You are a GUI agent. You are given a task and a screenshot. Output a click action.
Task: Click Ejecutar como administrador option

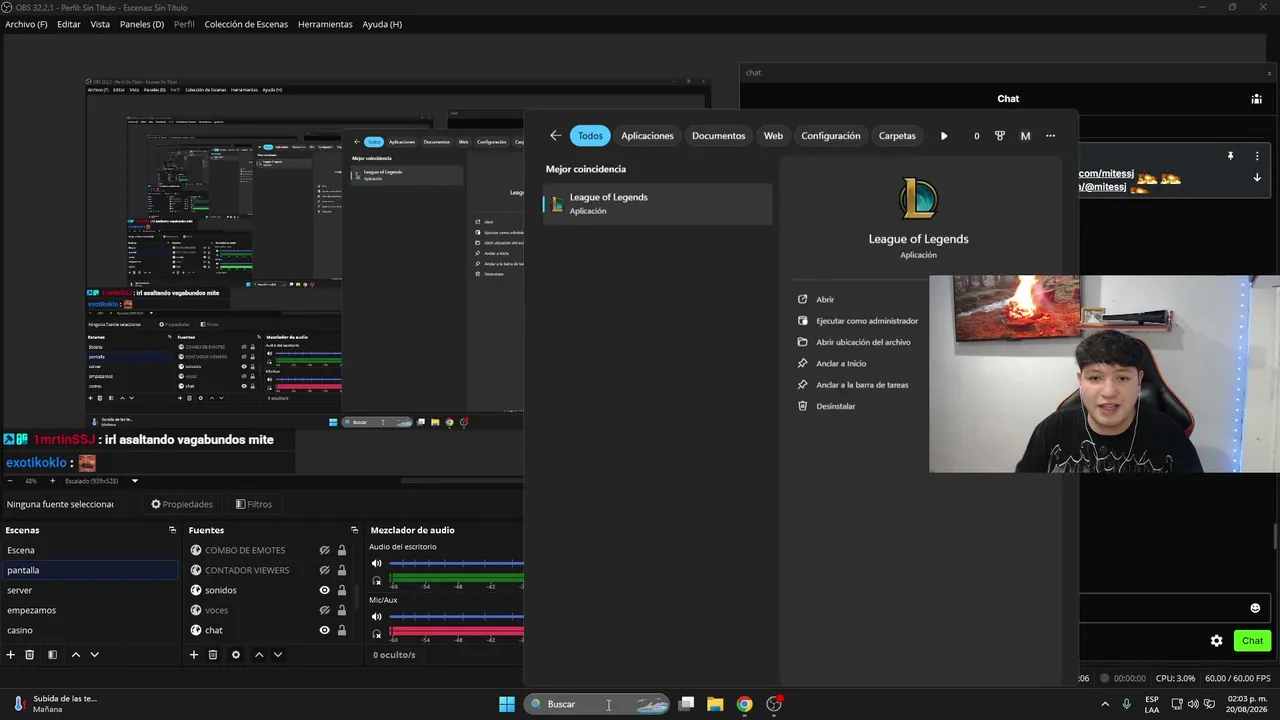click(858, 321)
